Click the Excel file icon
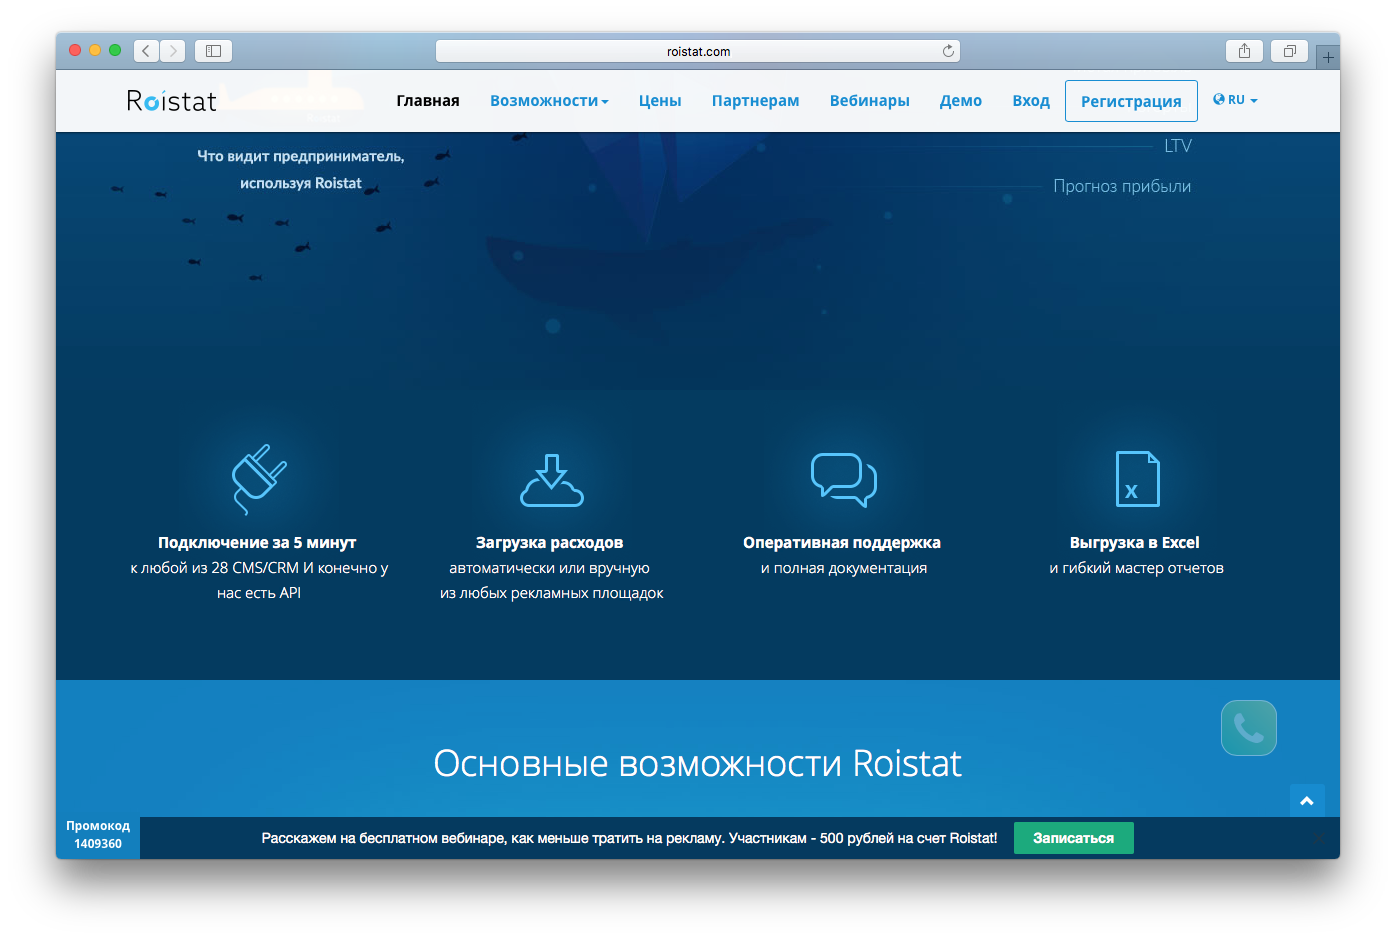Viewport: 1396px width, 939px height. click(x=1137, y=479)
